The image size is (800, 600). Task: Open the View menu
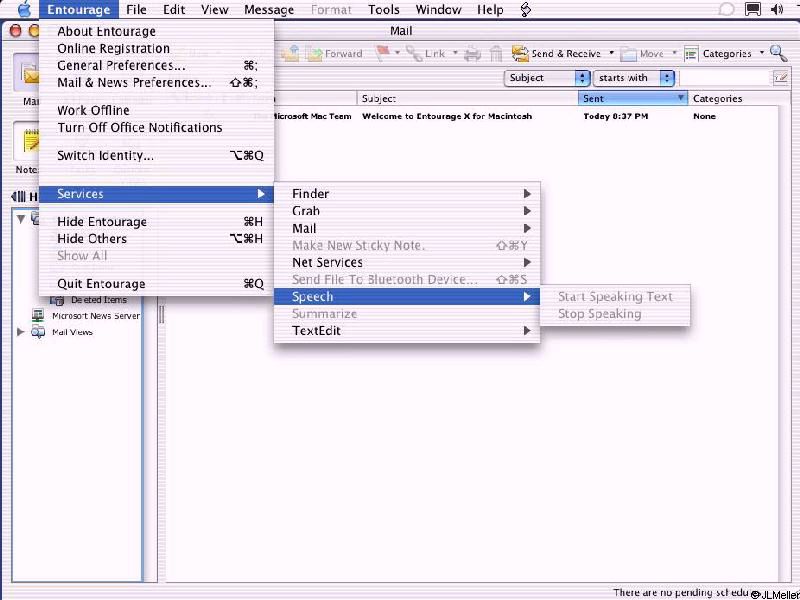point(214,10)
